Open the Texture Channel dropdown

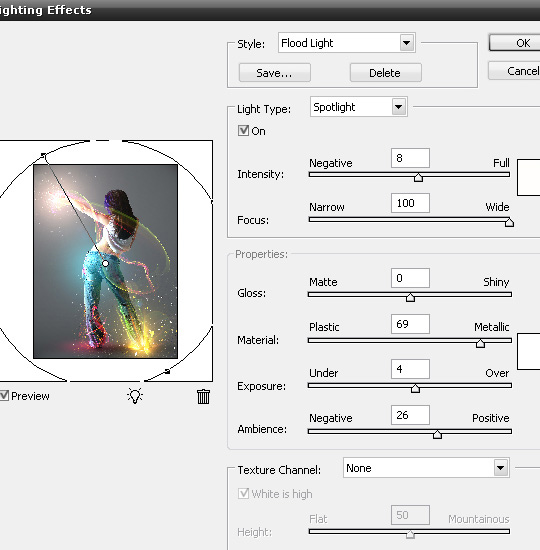click(426, 468)
